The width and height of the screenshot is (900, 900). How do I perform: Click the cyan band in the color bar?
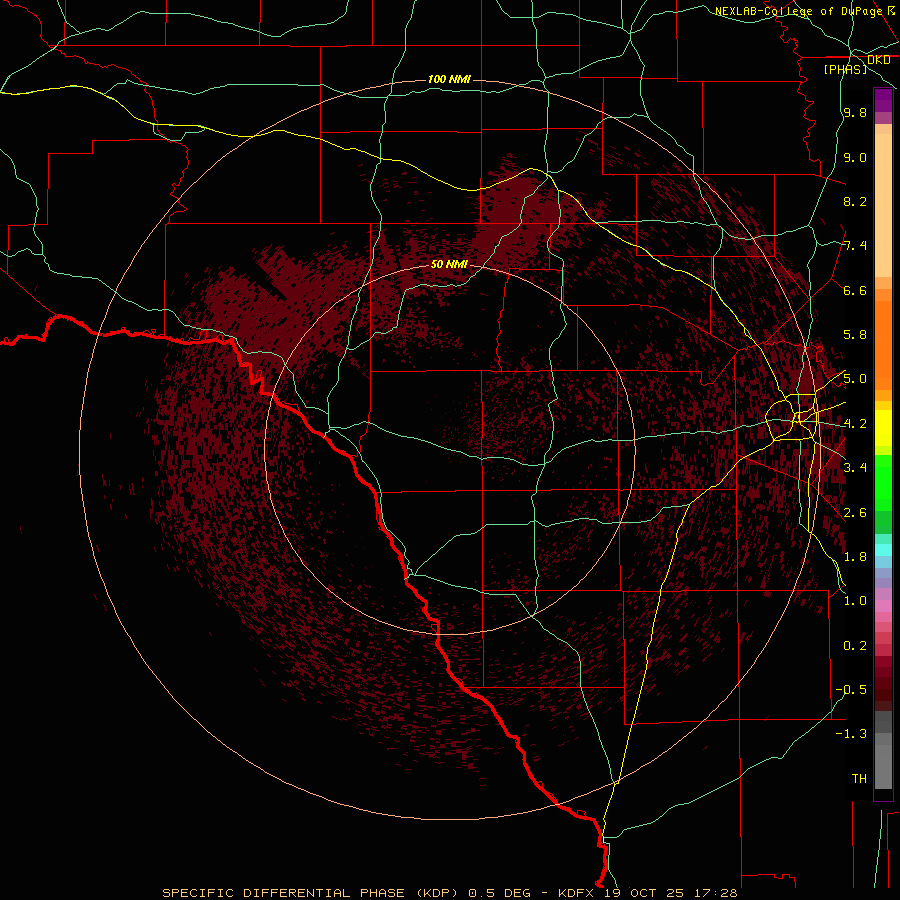tap(883, 550)
